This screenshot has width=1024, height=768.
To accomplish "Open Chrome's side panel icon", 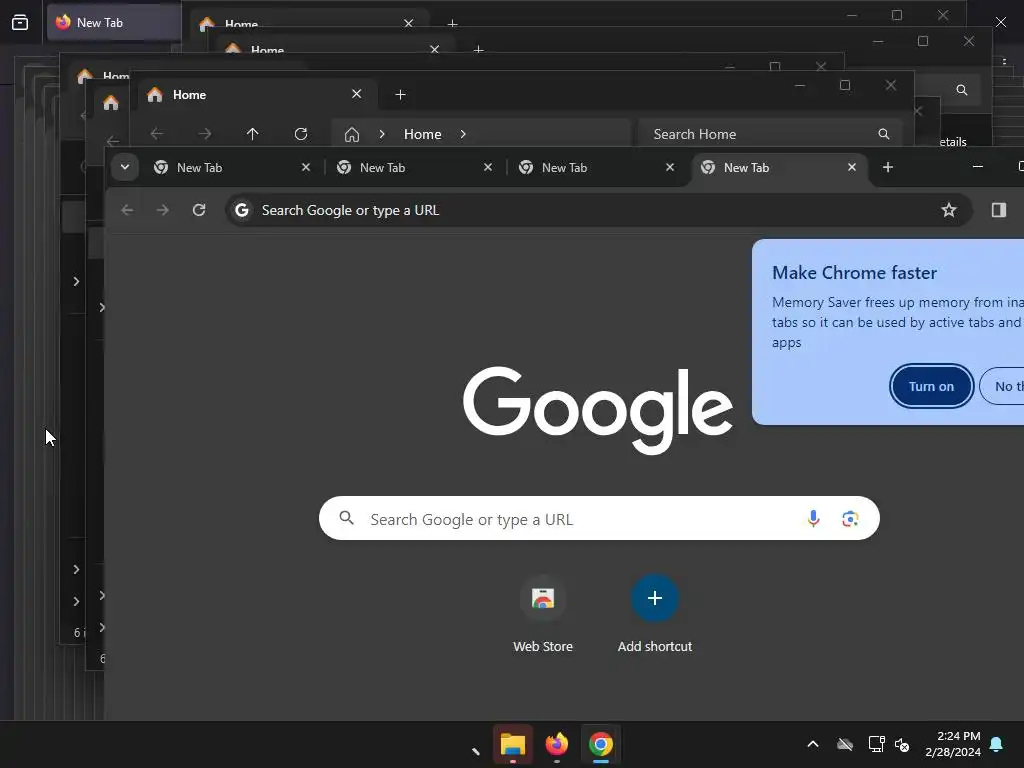I will pos(999,210).
